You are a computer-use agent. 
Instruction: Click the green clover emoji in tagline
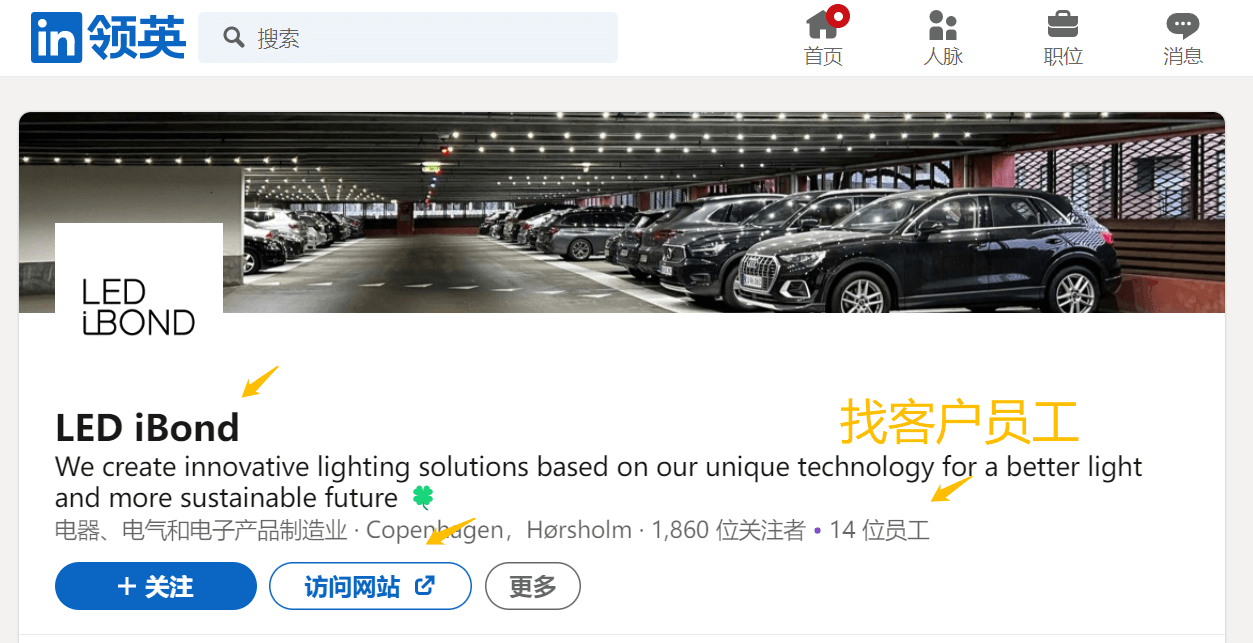[422, 497]
